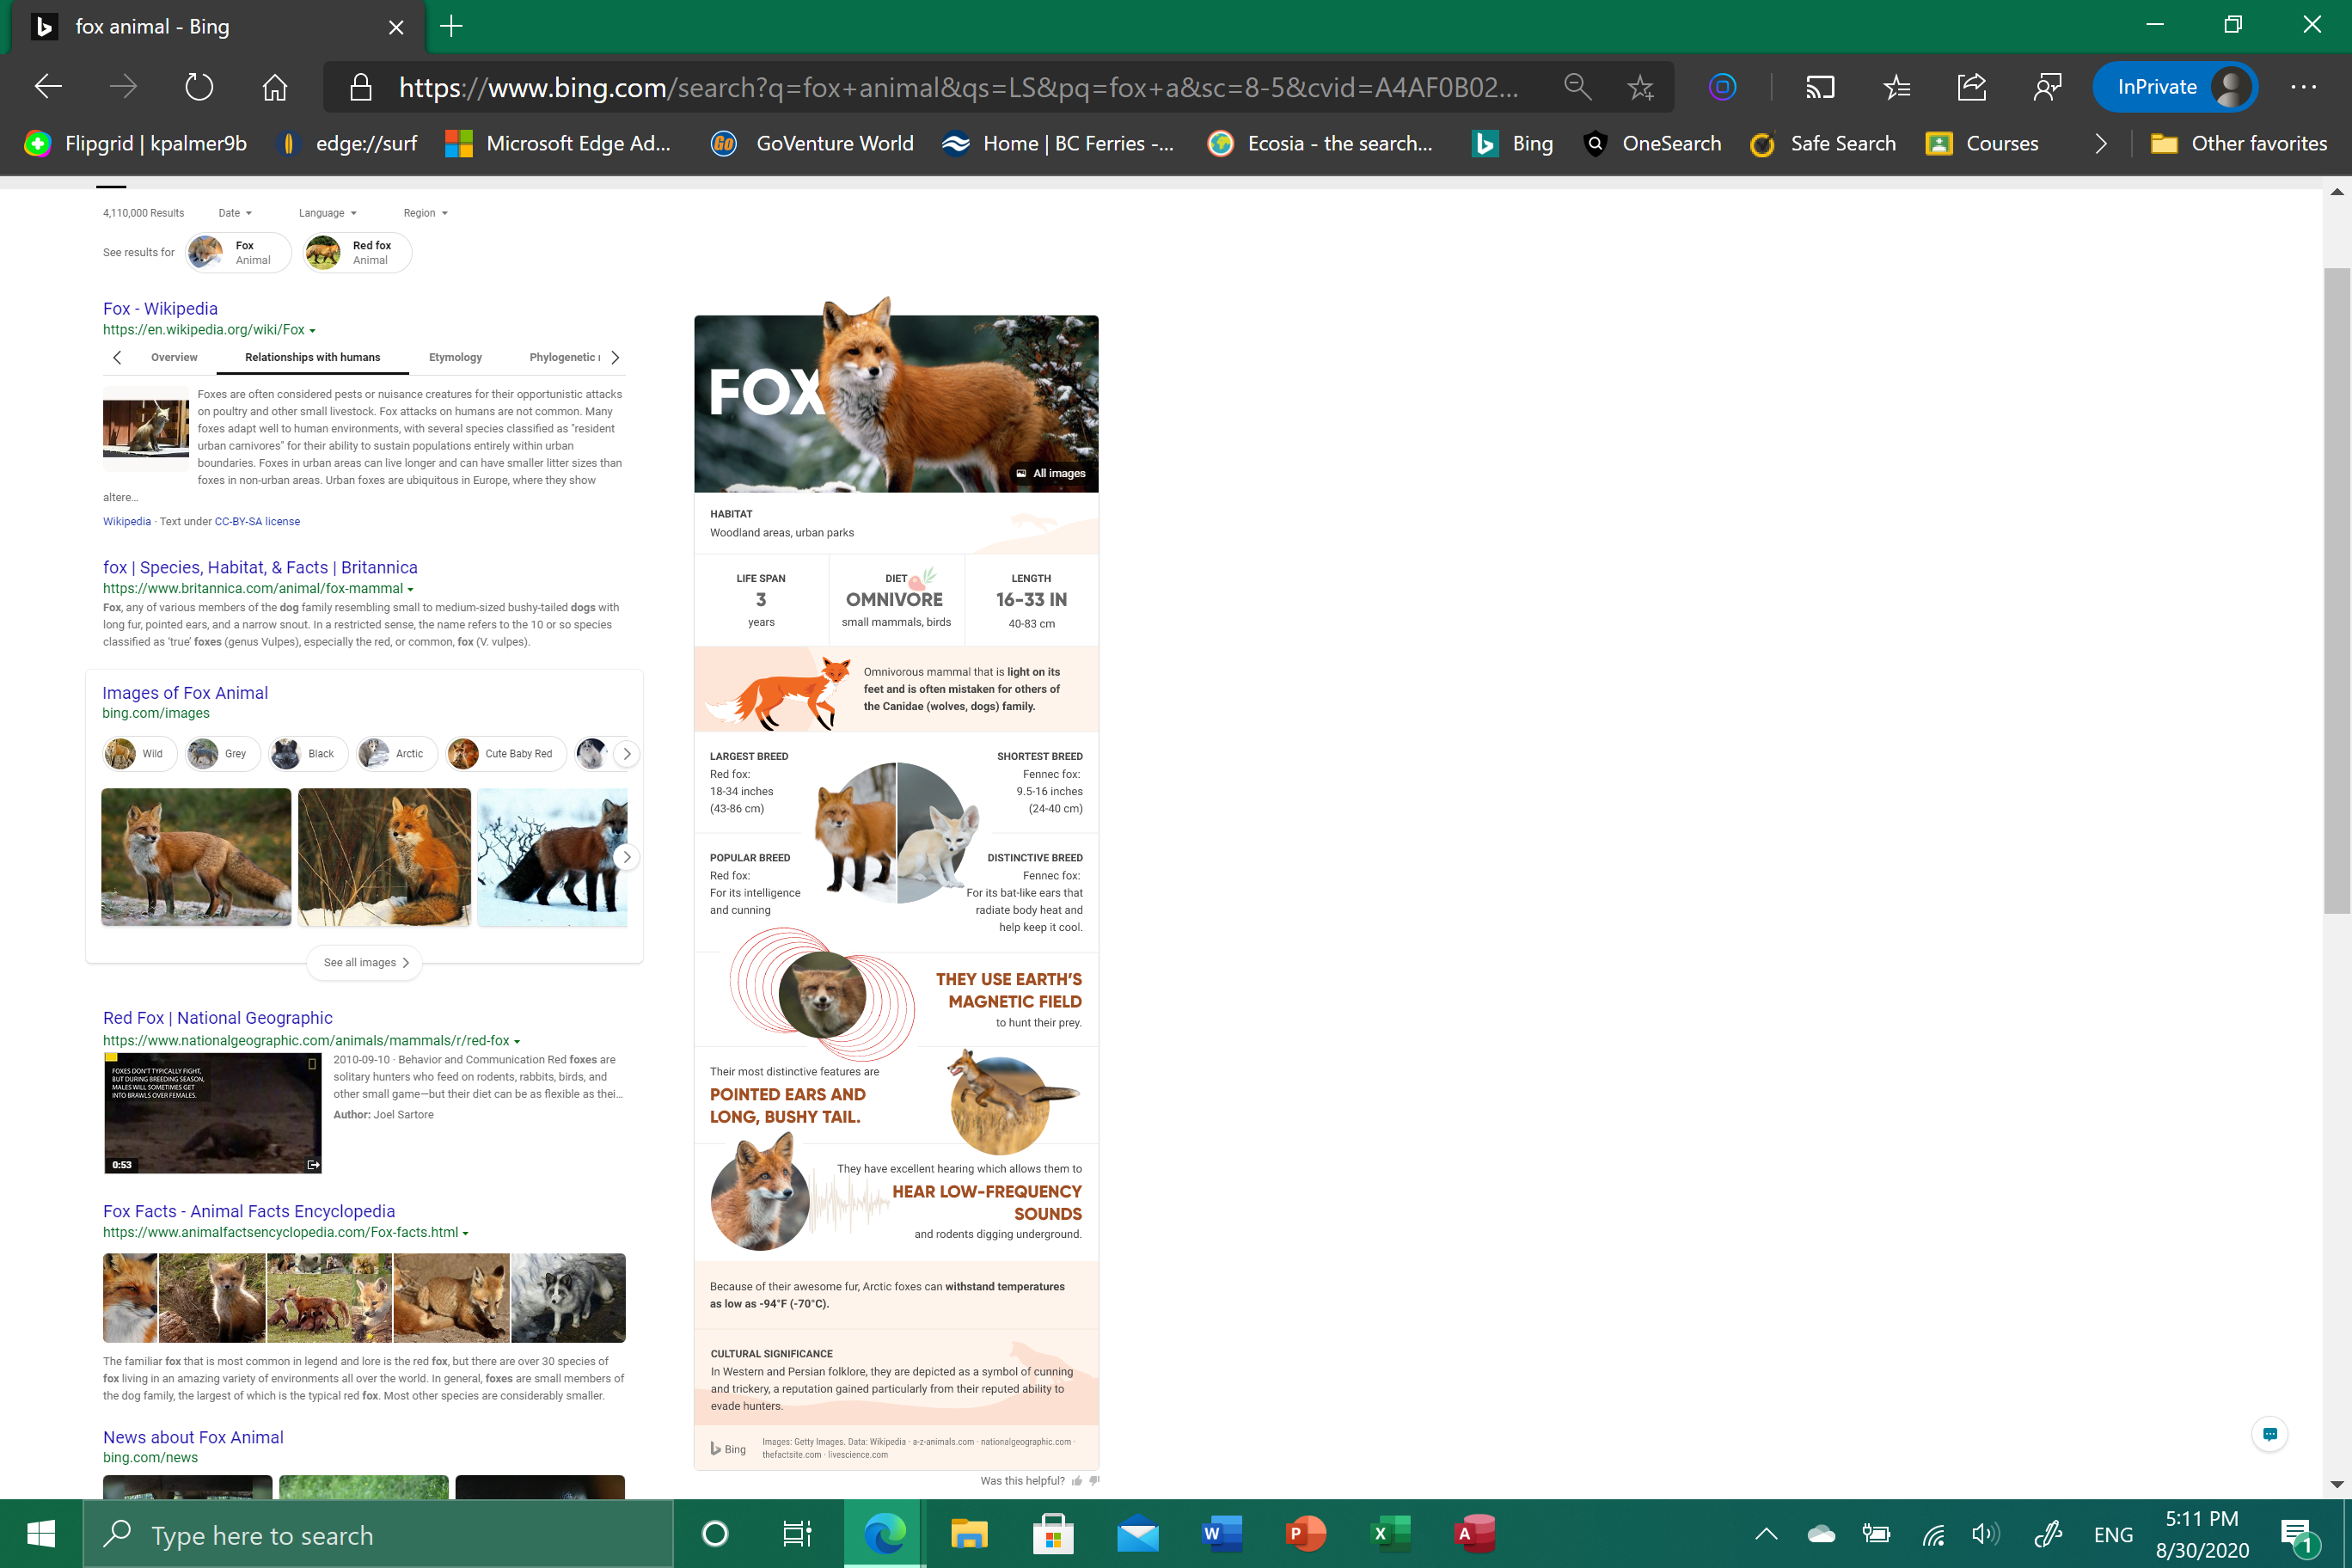Refresh the current page
The height and width of the screenshot is (1568, 2352).
tap(198, 86)
